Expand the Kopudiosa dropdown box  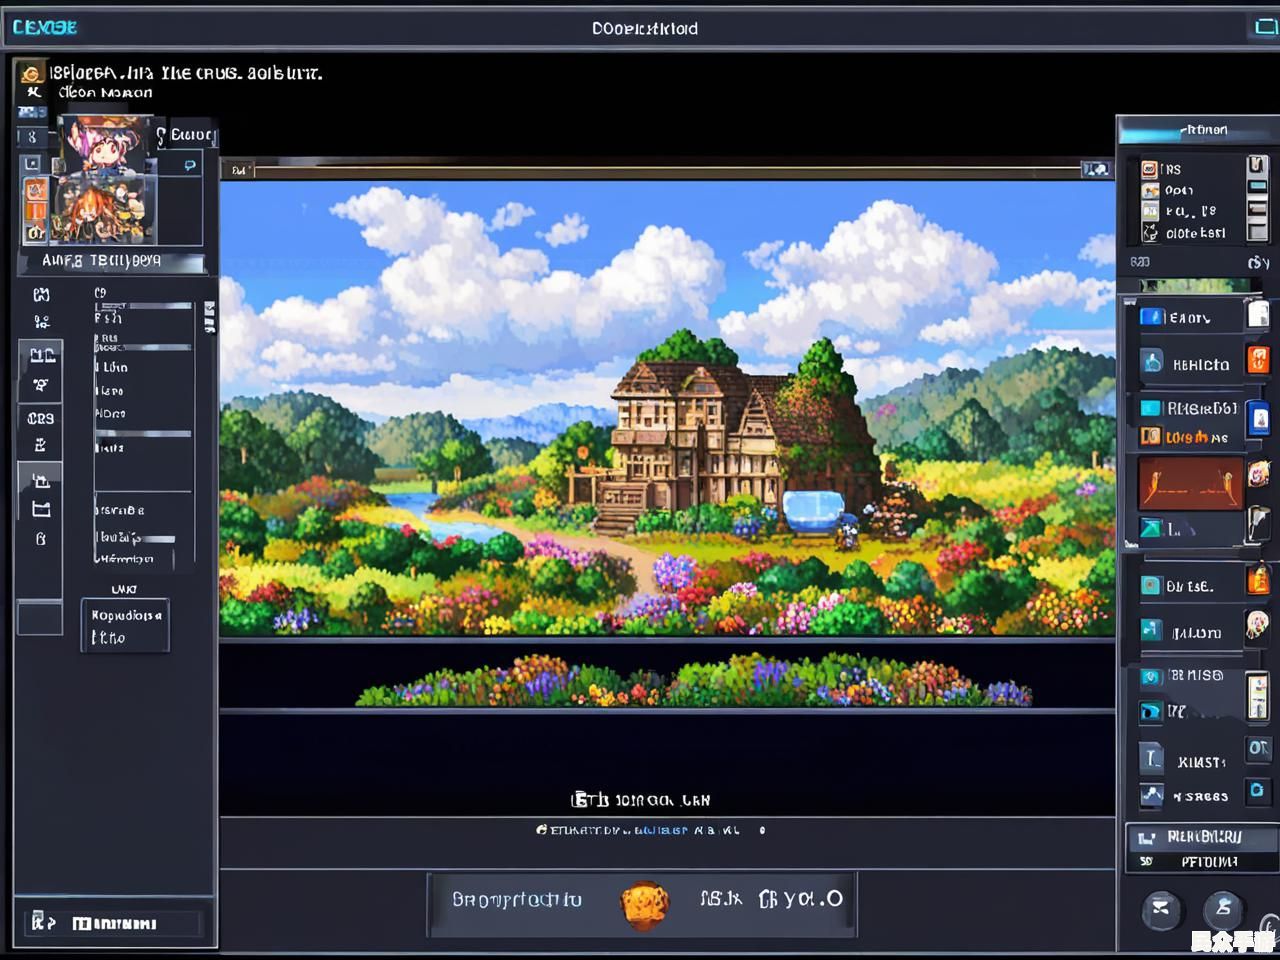125,626
